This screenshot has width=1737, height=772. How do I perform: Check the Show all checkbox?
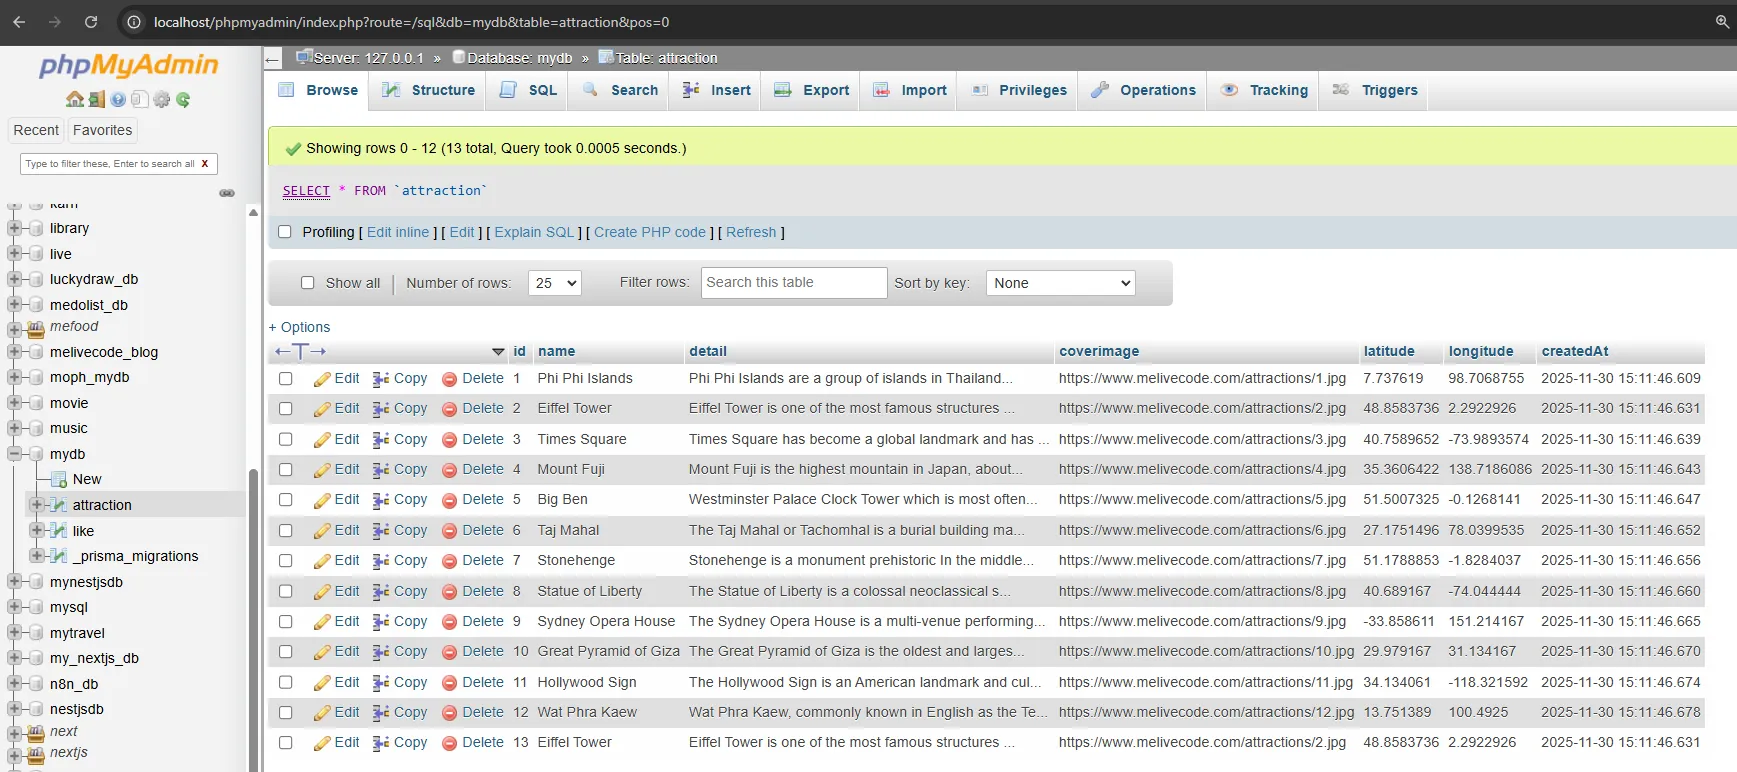(x=308, y=283)
